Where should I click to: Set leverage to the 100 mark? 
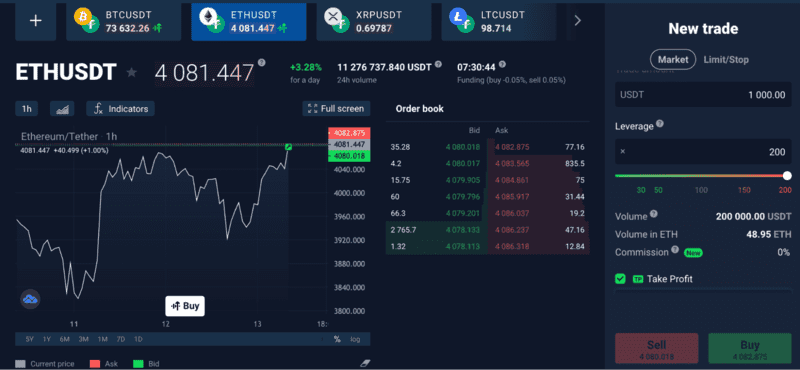(702, 190)
